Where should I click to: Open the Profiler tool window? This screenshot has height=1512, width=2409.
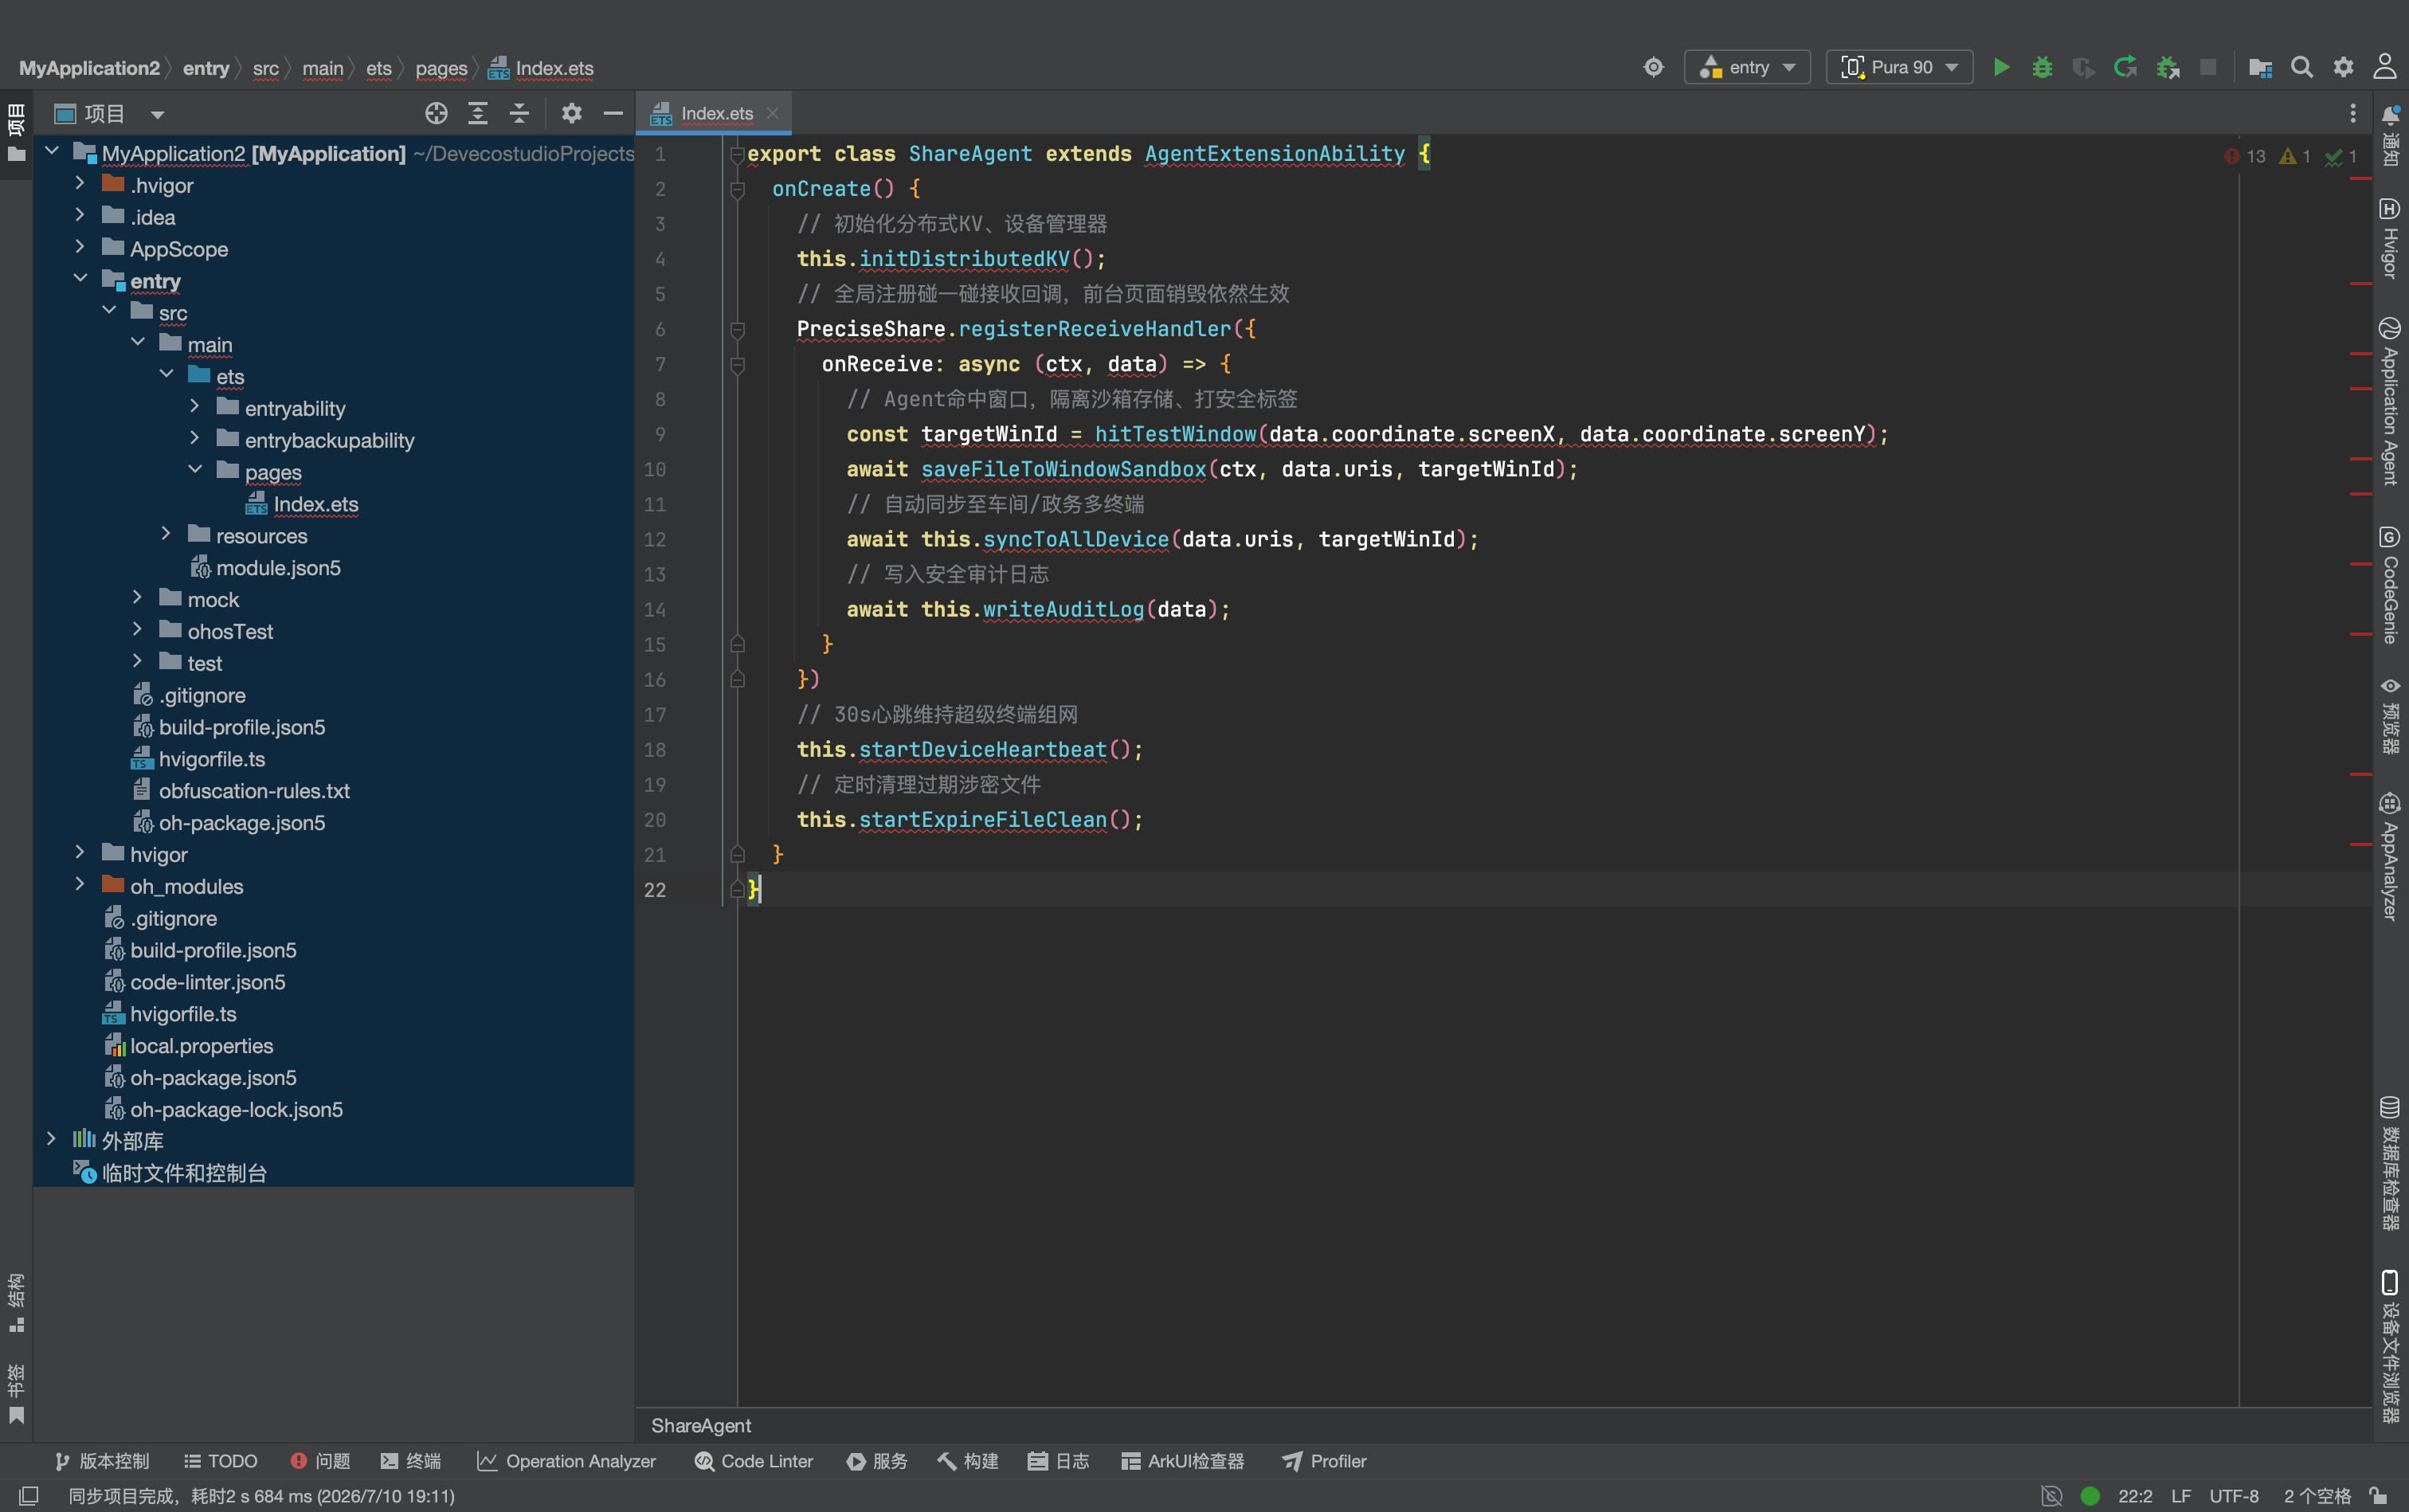(1324, 1461)
